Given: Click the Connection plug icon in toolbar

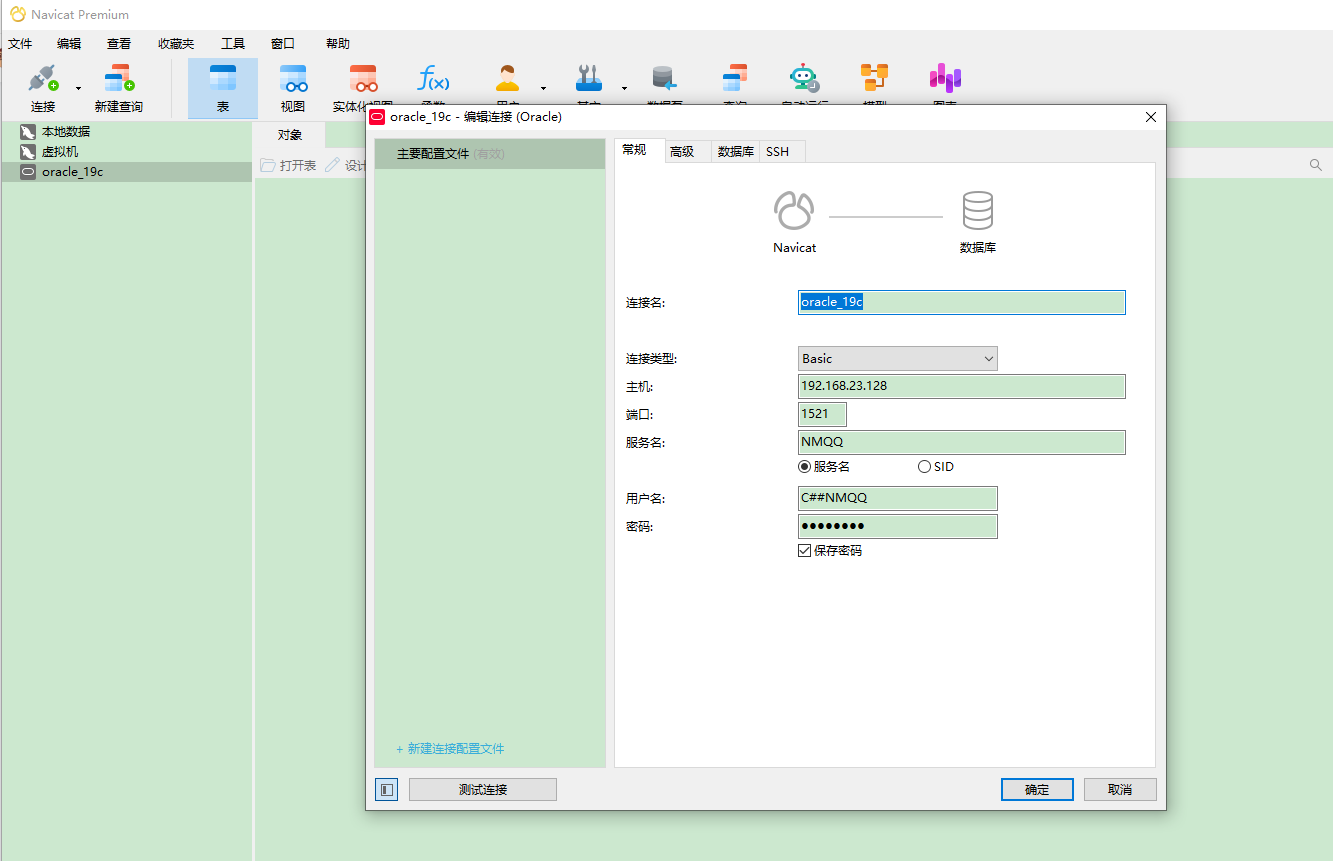Looking at the screenshot, I should pos(43,79).
